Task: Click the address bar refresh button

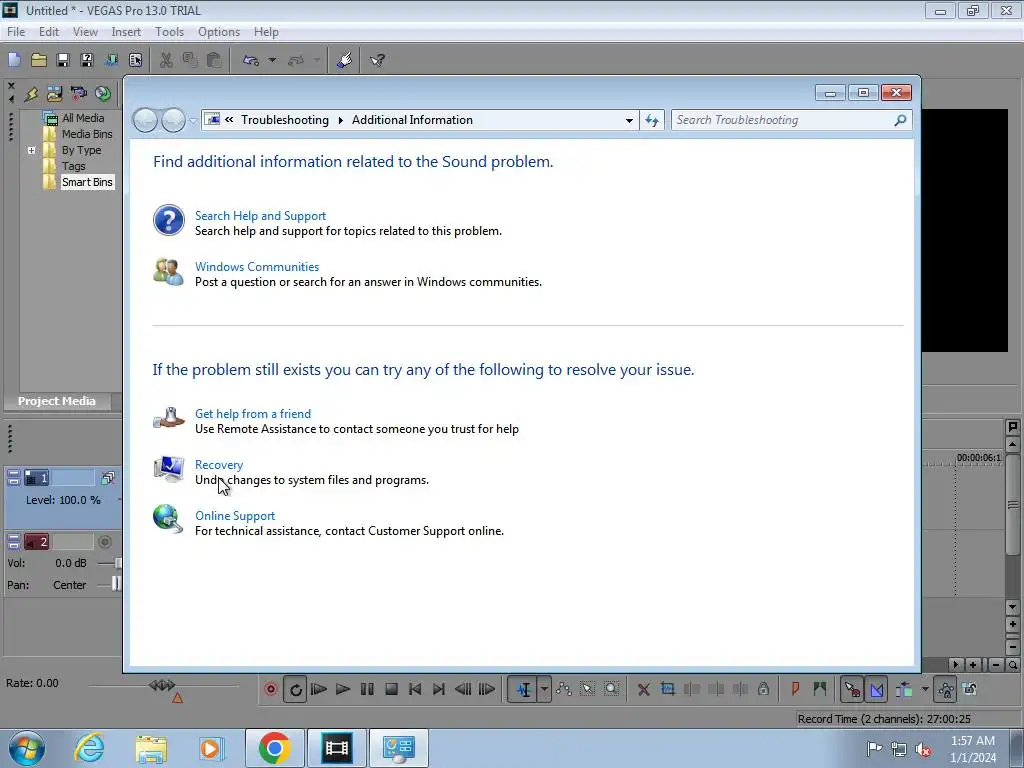Action: 652,120
